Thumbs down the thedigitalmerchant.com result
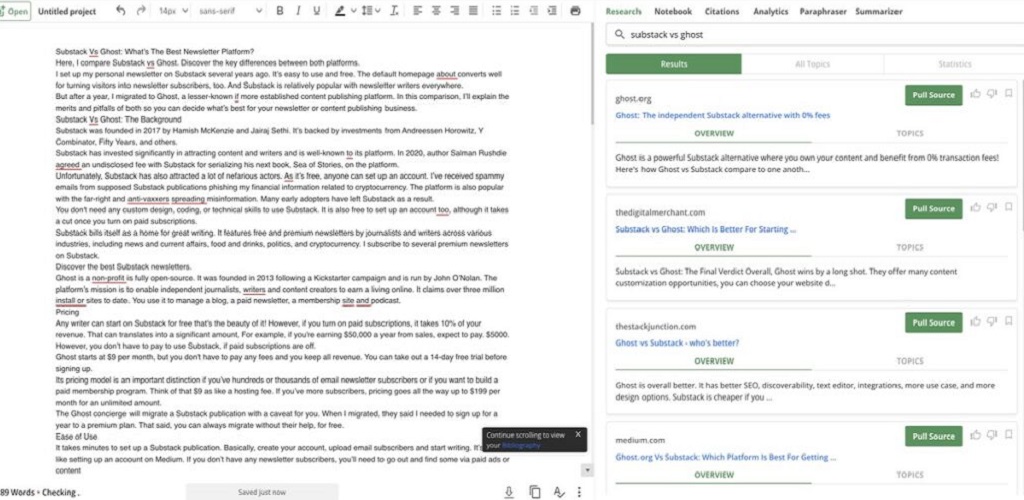This screenshot has width=1024, height=500. click(x=993, y=208)
